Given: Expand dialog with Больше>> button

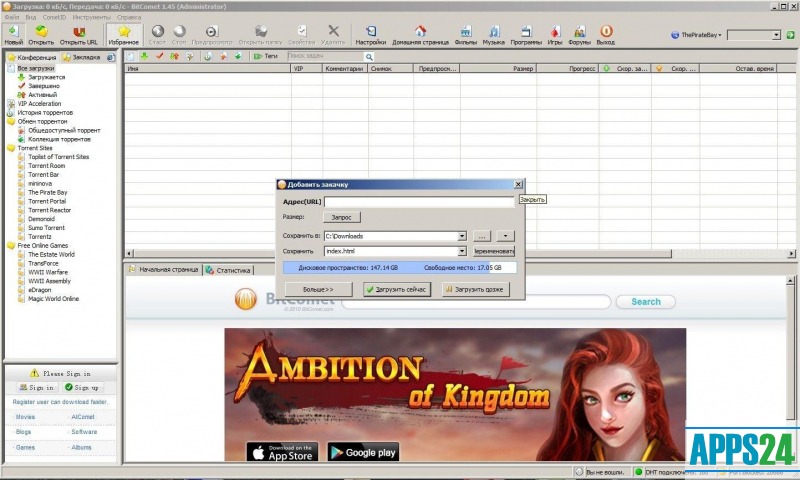Looking at the screenshot, I should (x=318, y=289).
